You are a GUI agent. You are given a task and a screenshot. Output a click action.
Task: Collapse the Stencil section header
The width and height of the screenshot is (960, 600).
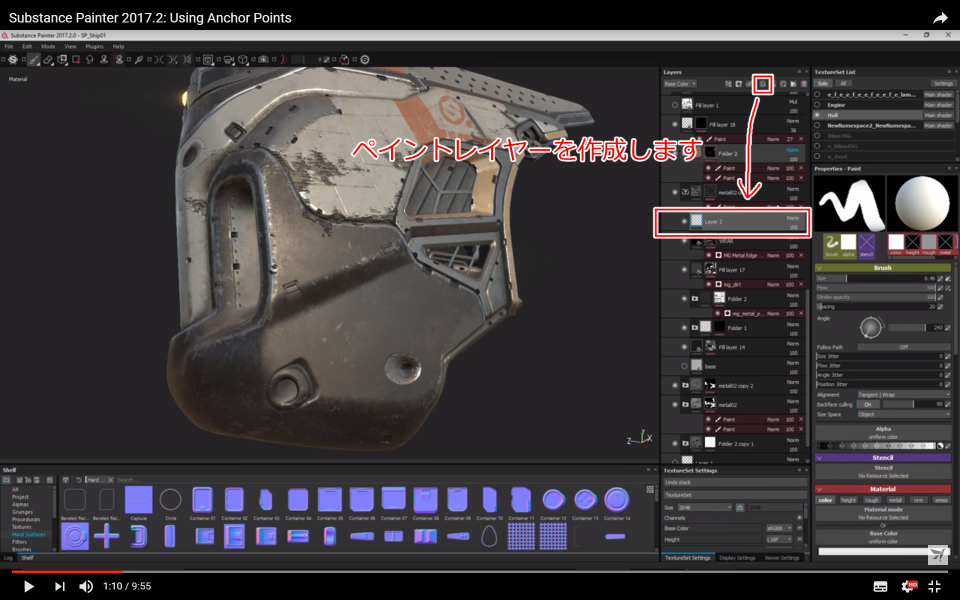(882, 458)
